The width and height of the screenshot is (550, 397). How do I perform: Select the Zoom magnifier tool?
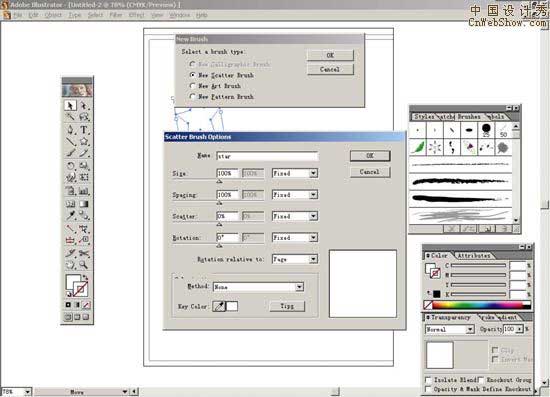84,265
